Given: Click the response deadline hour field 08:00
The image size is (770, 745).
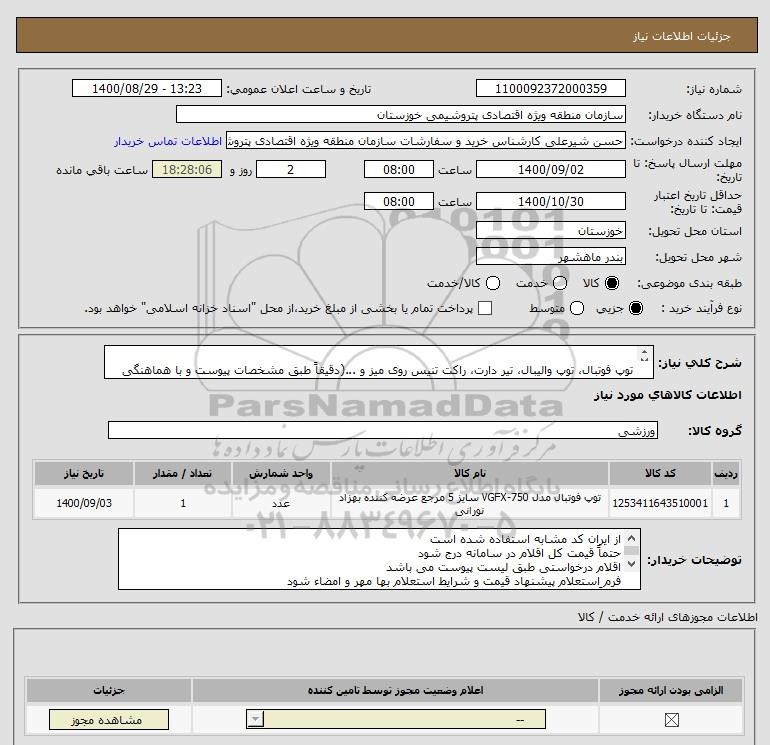Looking at the screenshot, I should pyautogui.click(x=399, y=169).
